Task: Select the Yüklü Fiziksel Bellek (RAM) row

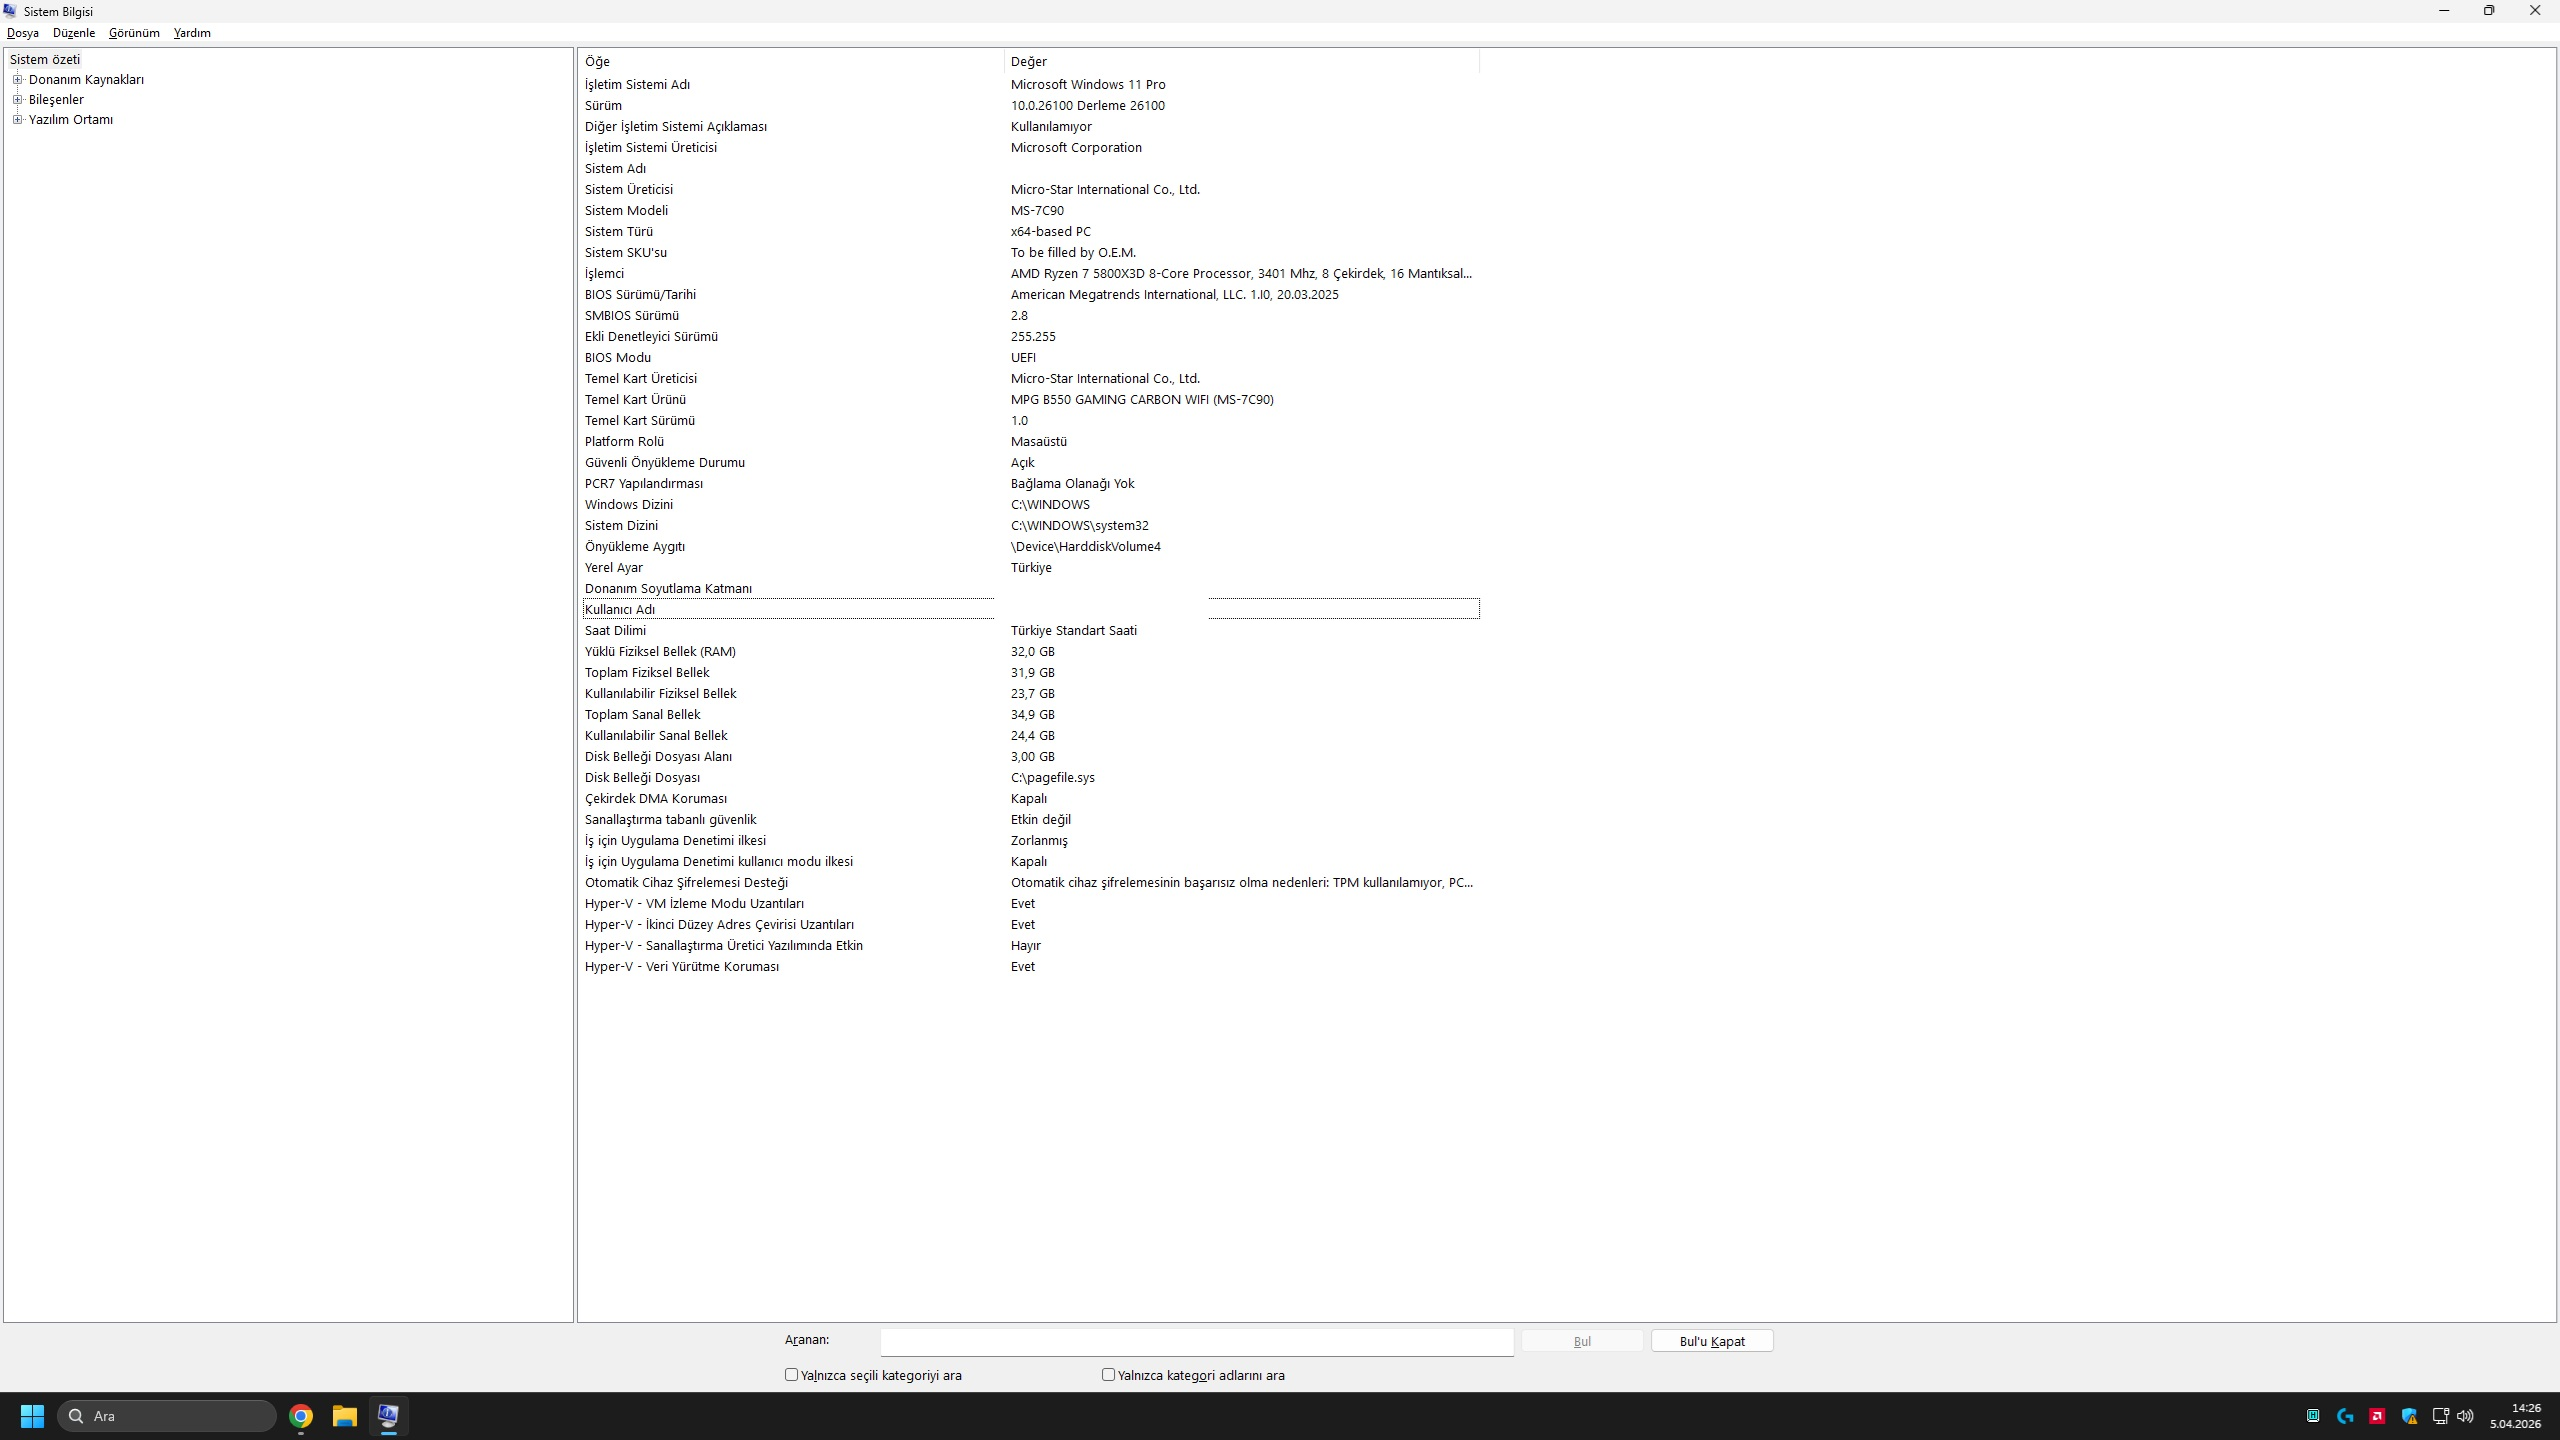Action: [1031, 652]
